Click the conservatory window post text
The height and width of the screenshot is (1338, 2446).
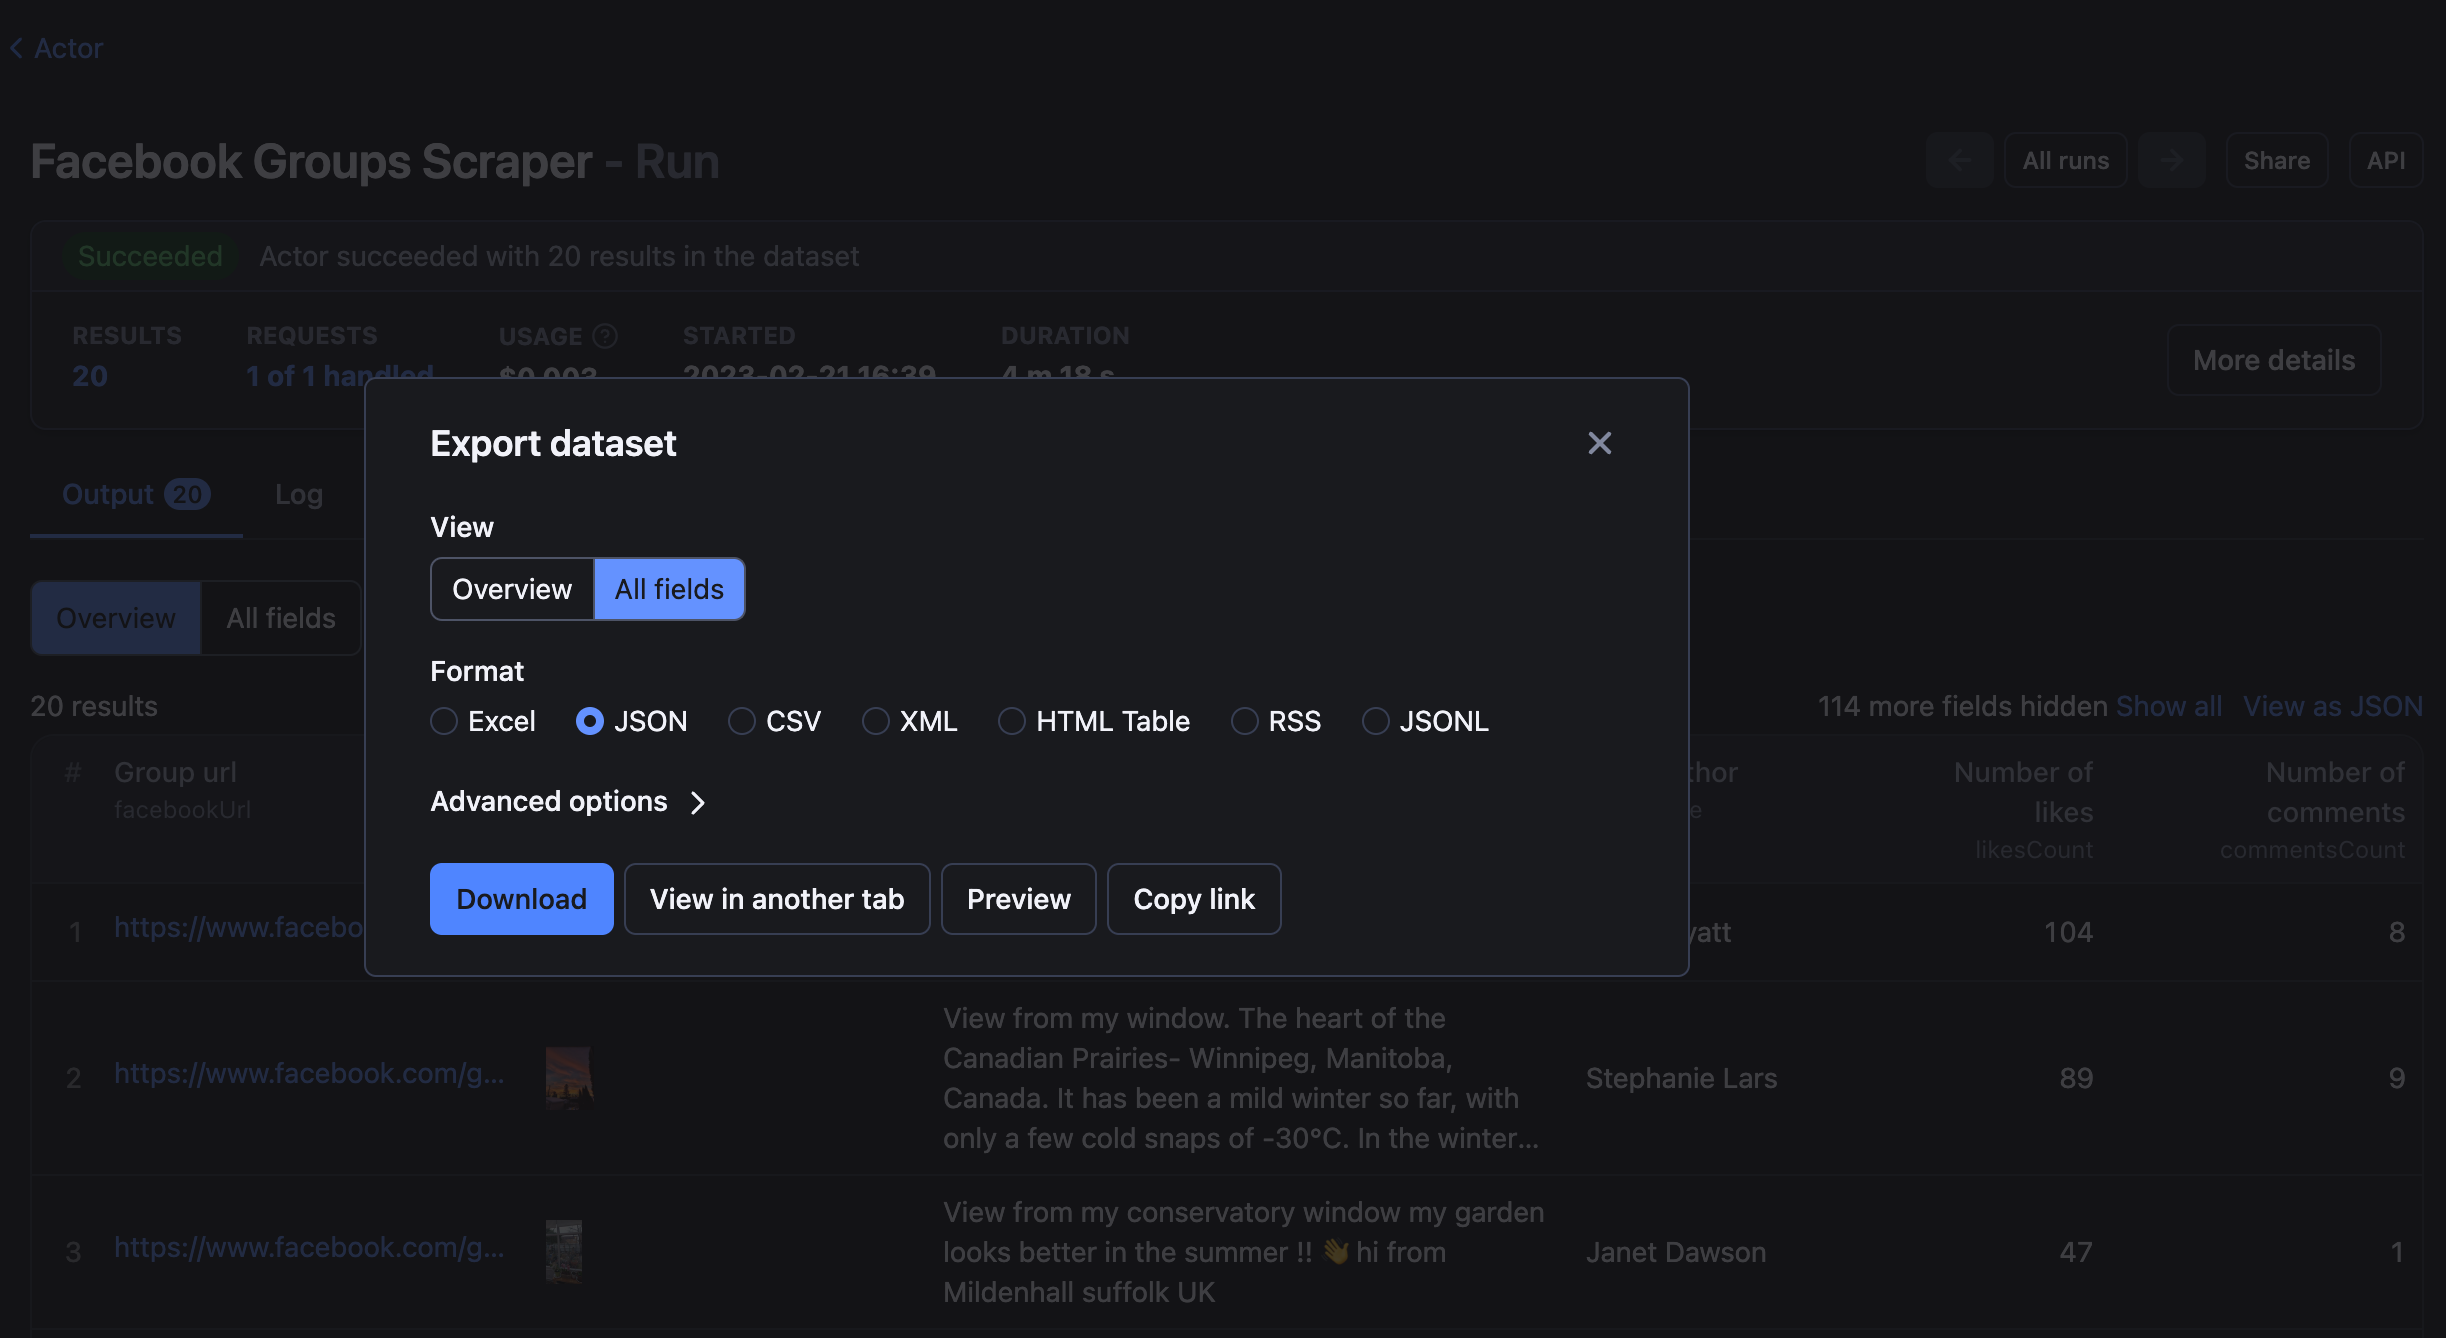[1243, 1252]
